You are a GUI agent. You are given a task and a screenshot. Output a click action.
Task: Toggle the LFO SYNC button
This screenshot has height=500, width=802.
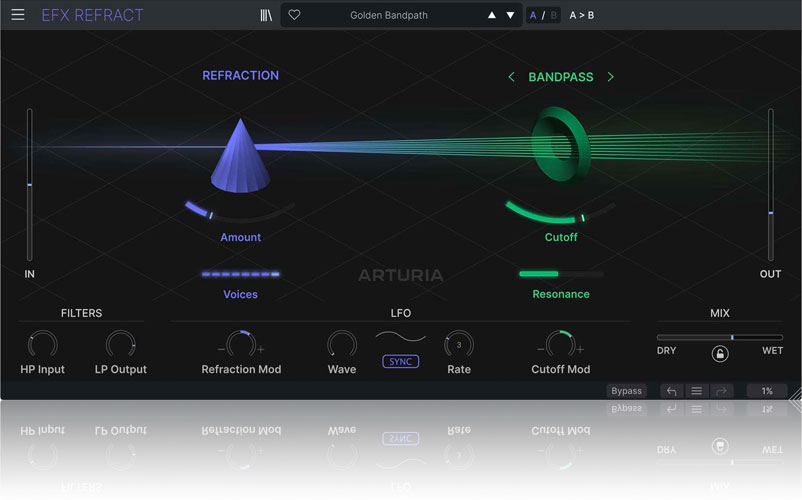point(400,361)
